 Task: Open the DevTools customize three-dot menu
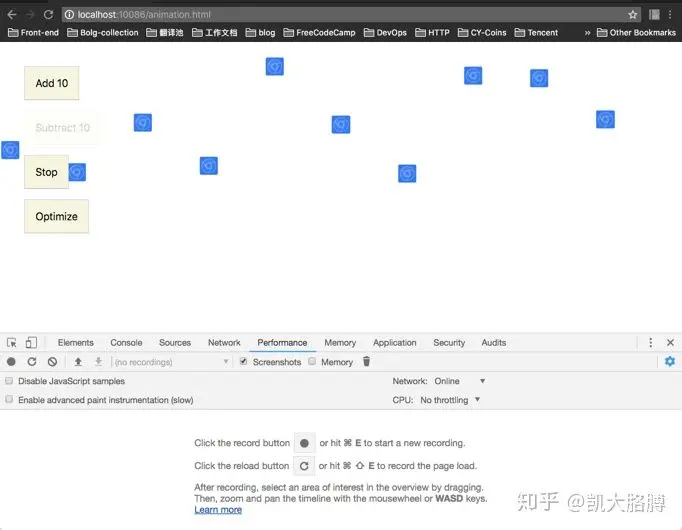click(x=650, y=343)
